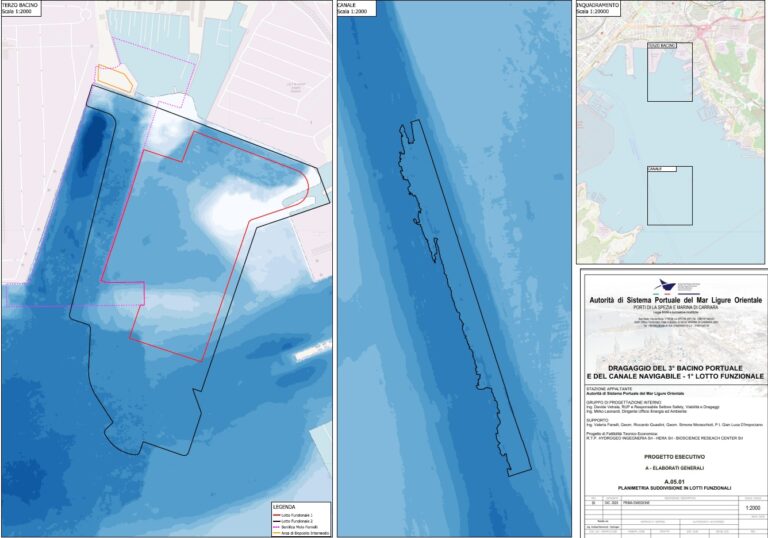Click the CANALE panel title label
Image resolution: width=768 pixels, height=538 pixels.
tap(349, 5)
